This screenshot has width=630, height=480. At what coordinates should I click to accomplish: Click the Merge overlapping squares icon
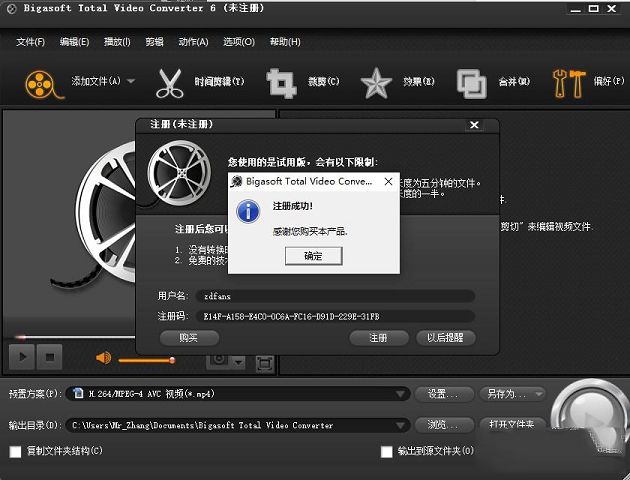tap(471, 83)
